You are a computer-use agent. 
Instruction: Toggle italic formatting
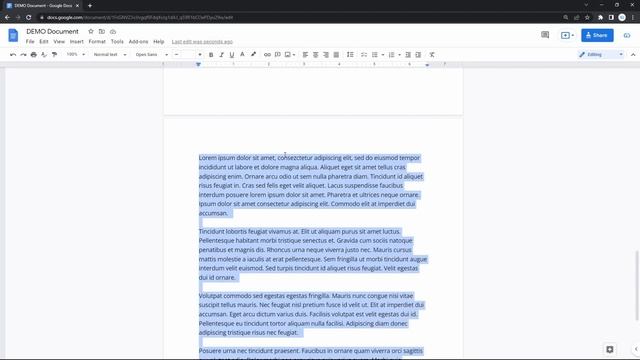tap(221, 55)
